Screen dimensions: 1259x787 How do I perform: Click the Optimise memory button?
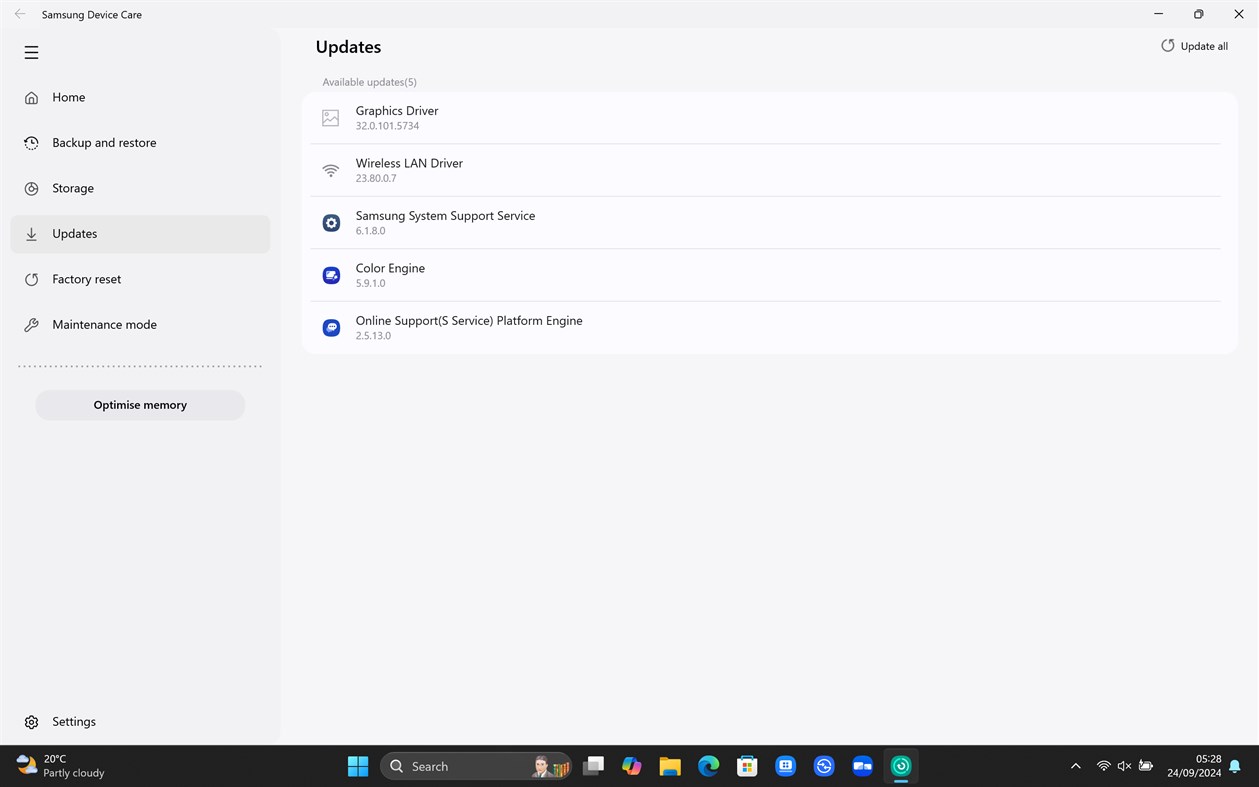point(140,405)
